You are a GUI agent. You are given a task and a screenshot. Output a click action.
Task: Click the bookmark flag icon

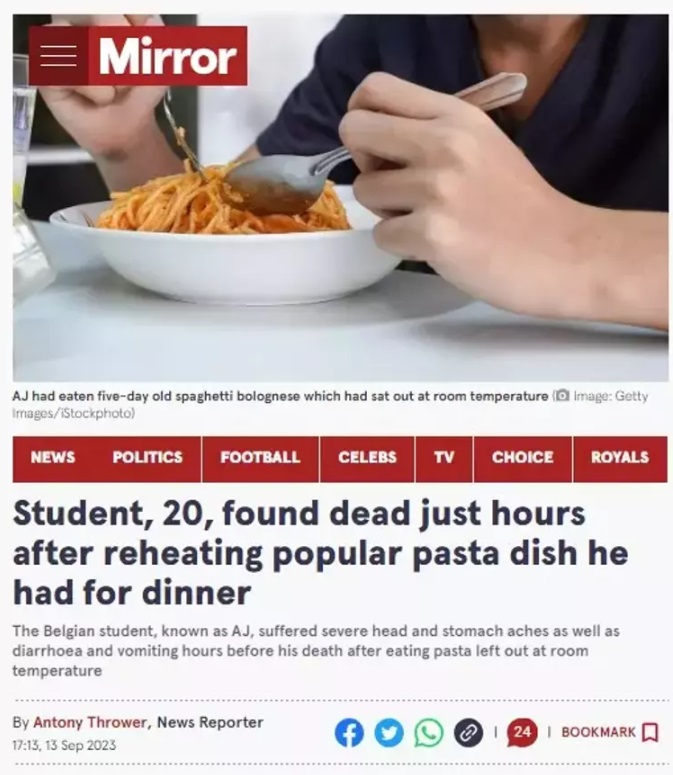click(650, 732)
